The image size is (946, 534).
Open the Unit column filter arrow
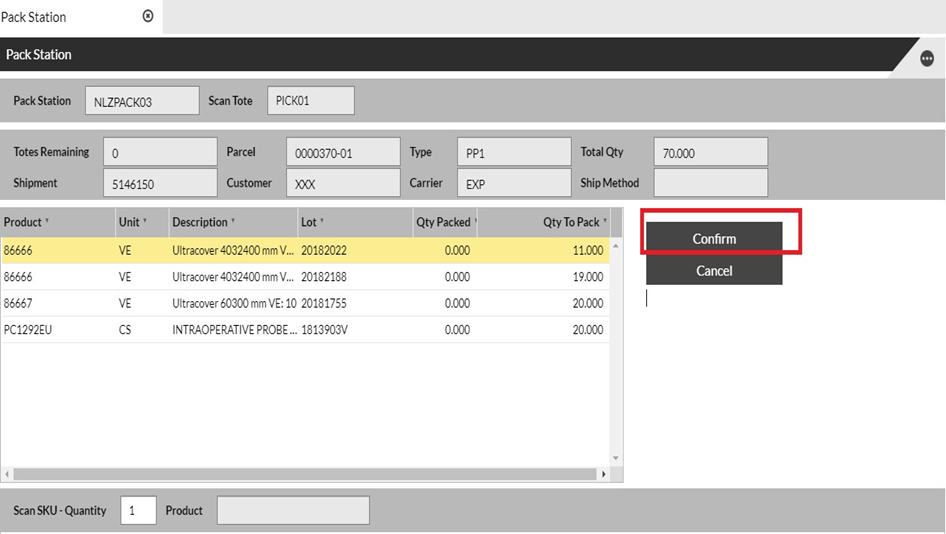coord(145,222)
